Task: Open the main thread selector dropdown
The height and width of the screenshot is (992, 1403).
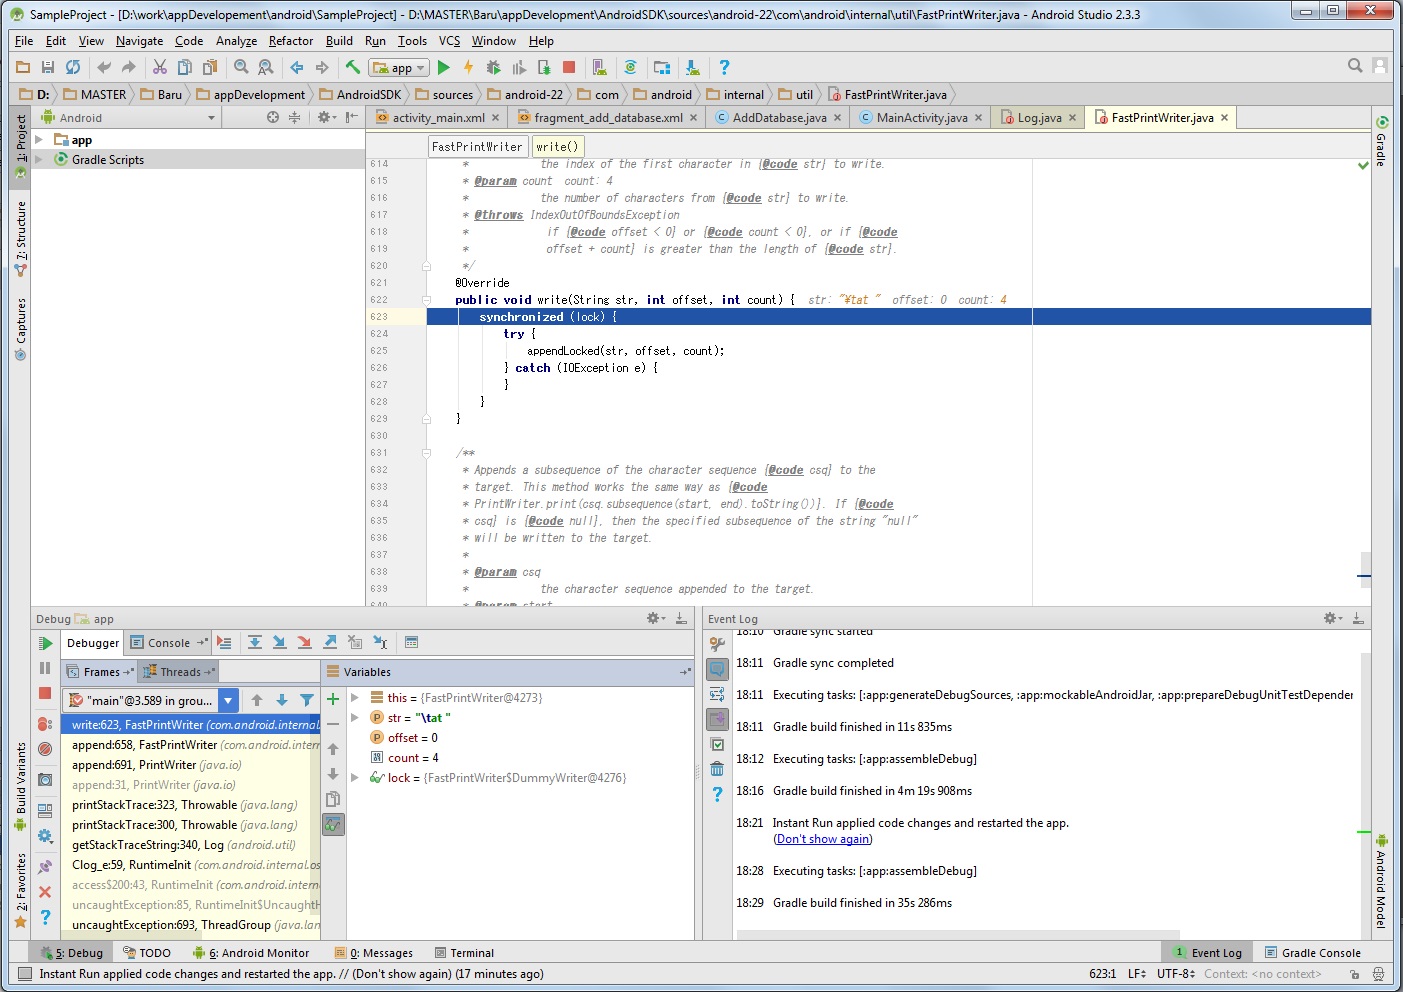Action: [x=228, y=701]
